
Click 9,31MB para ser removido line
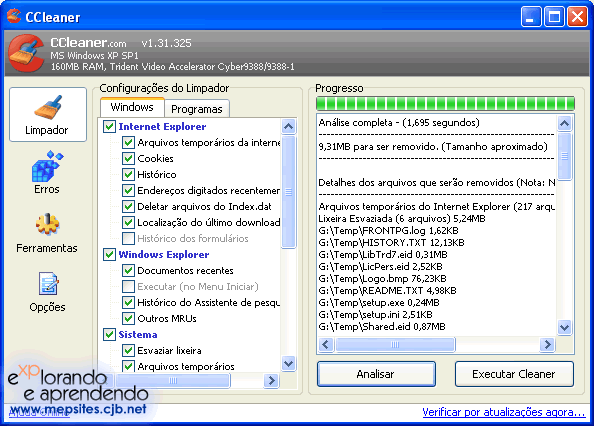point(433,147)
